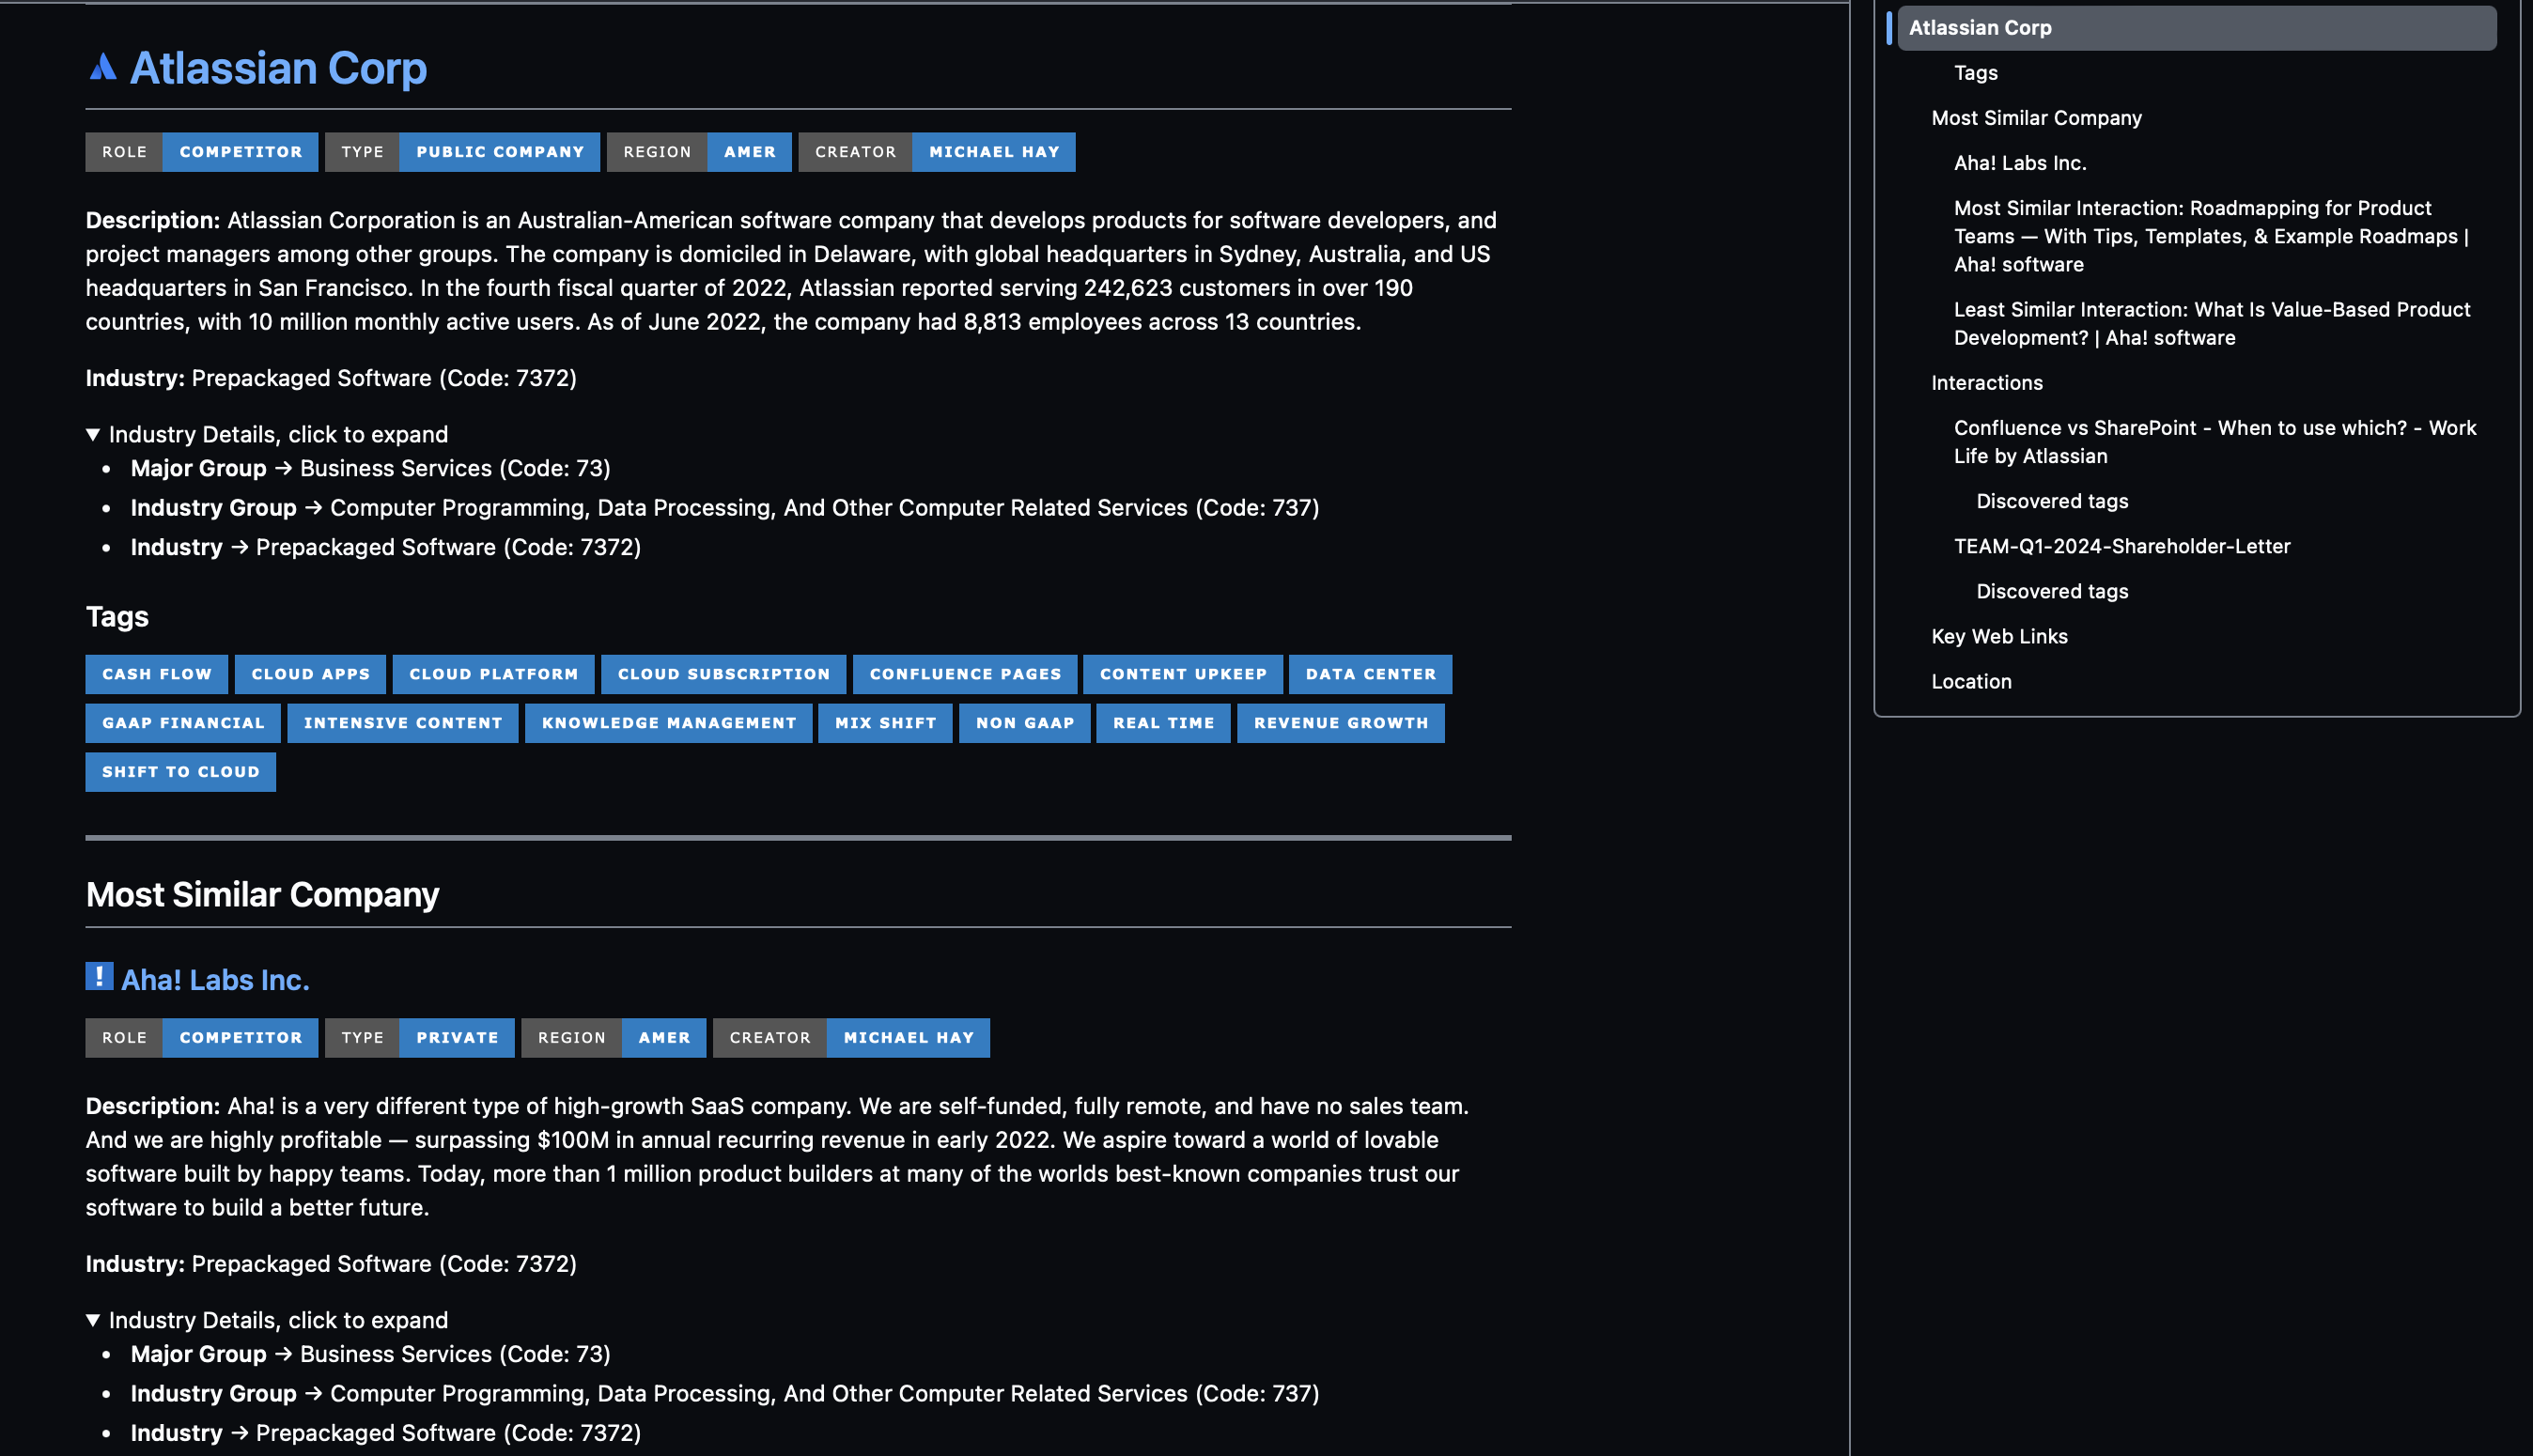Click the Aha! Labs exclamation logo icon

pyautogui.click(x=99, y=976)
